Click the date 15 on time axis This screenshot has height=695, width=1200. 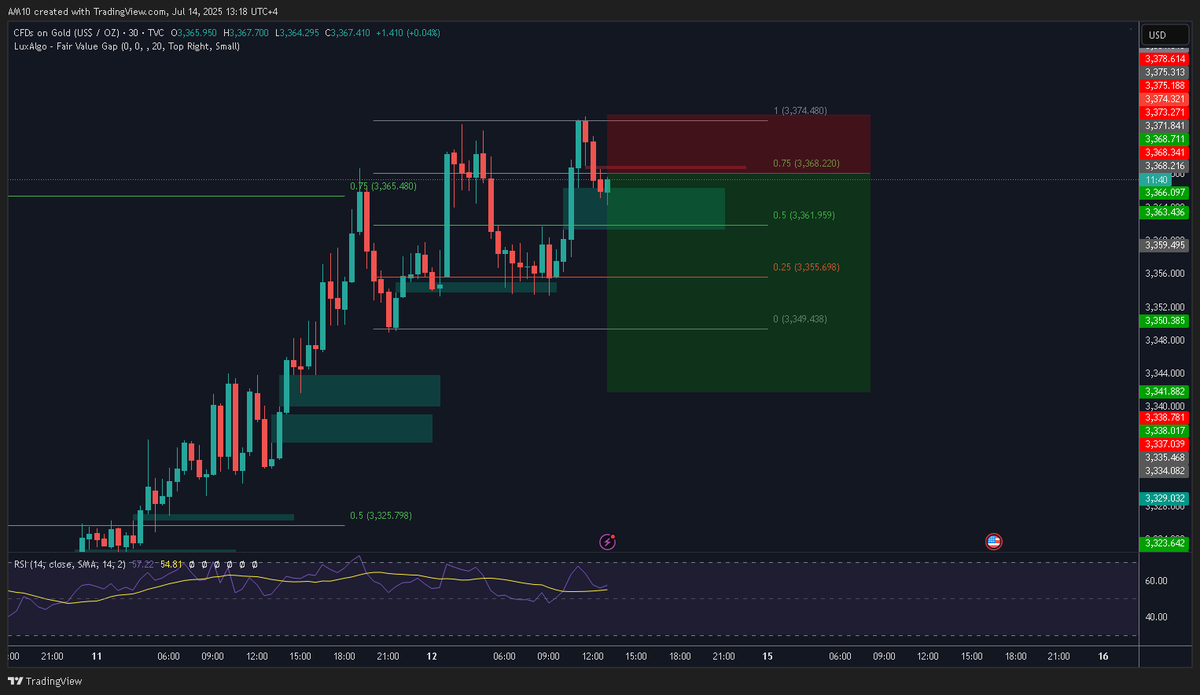pos(767,657)
